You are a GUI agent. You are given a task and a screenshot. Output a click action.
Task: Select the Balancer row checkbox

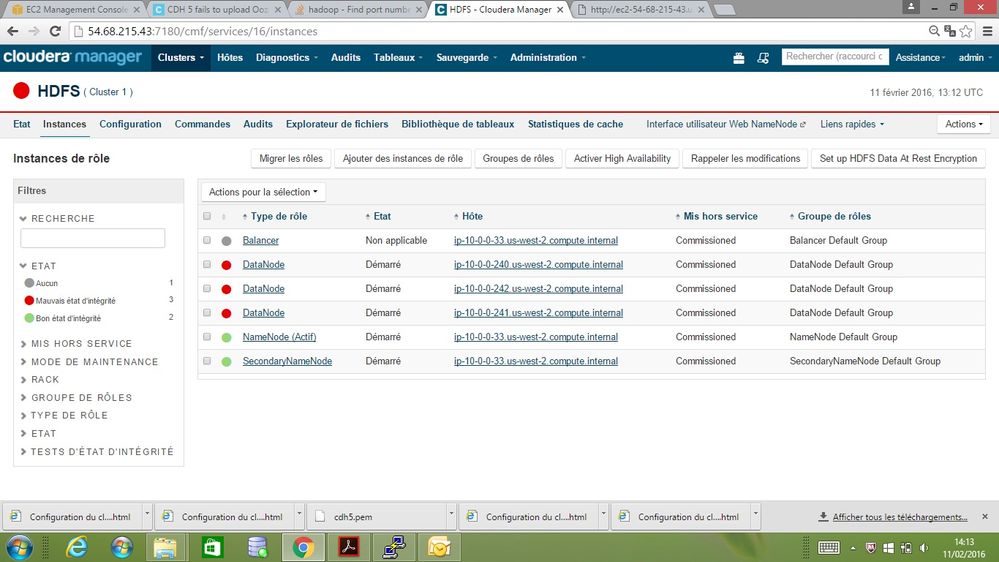207,240
